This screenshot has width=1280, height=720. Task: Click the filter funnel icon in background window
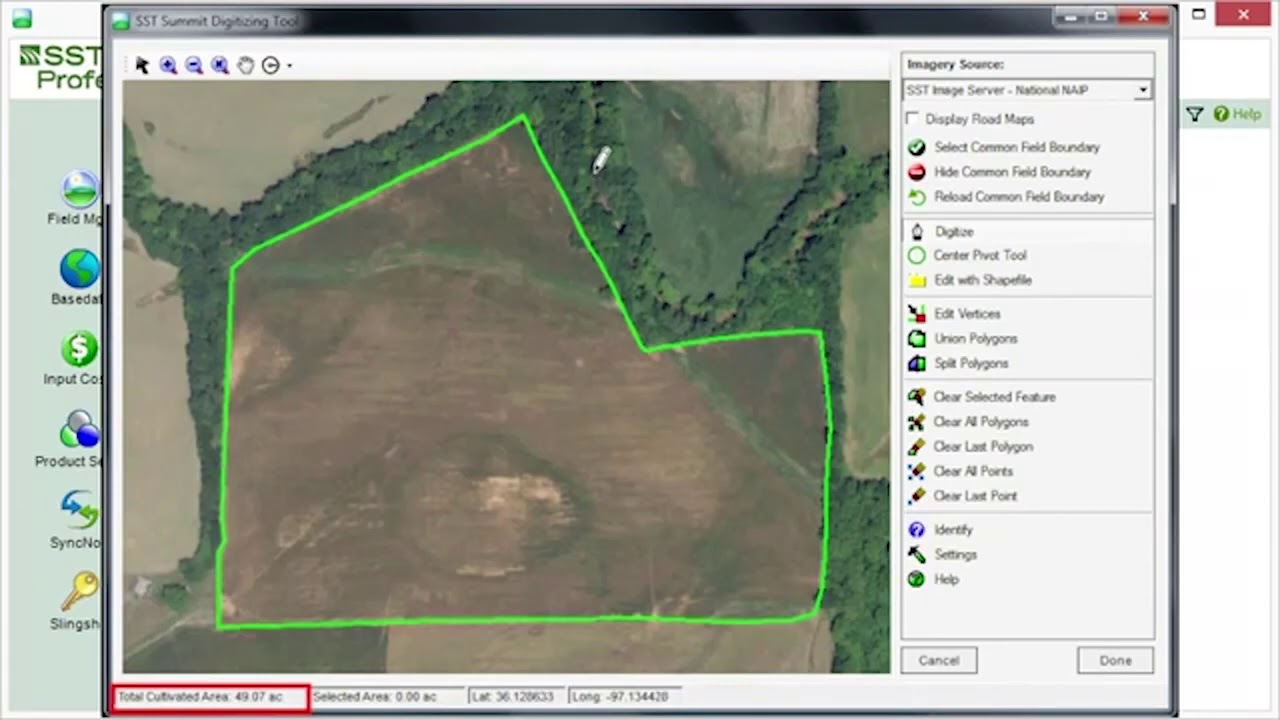pyautogui.click(x=1194, y=115)
